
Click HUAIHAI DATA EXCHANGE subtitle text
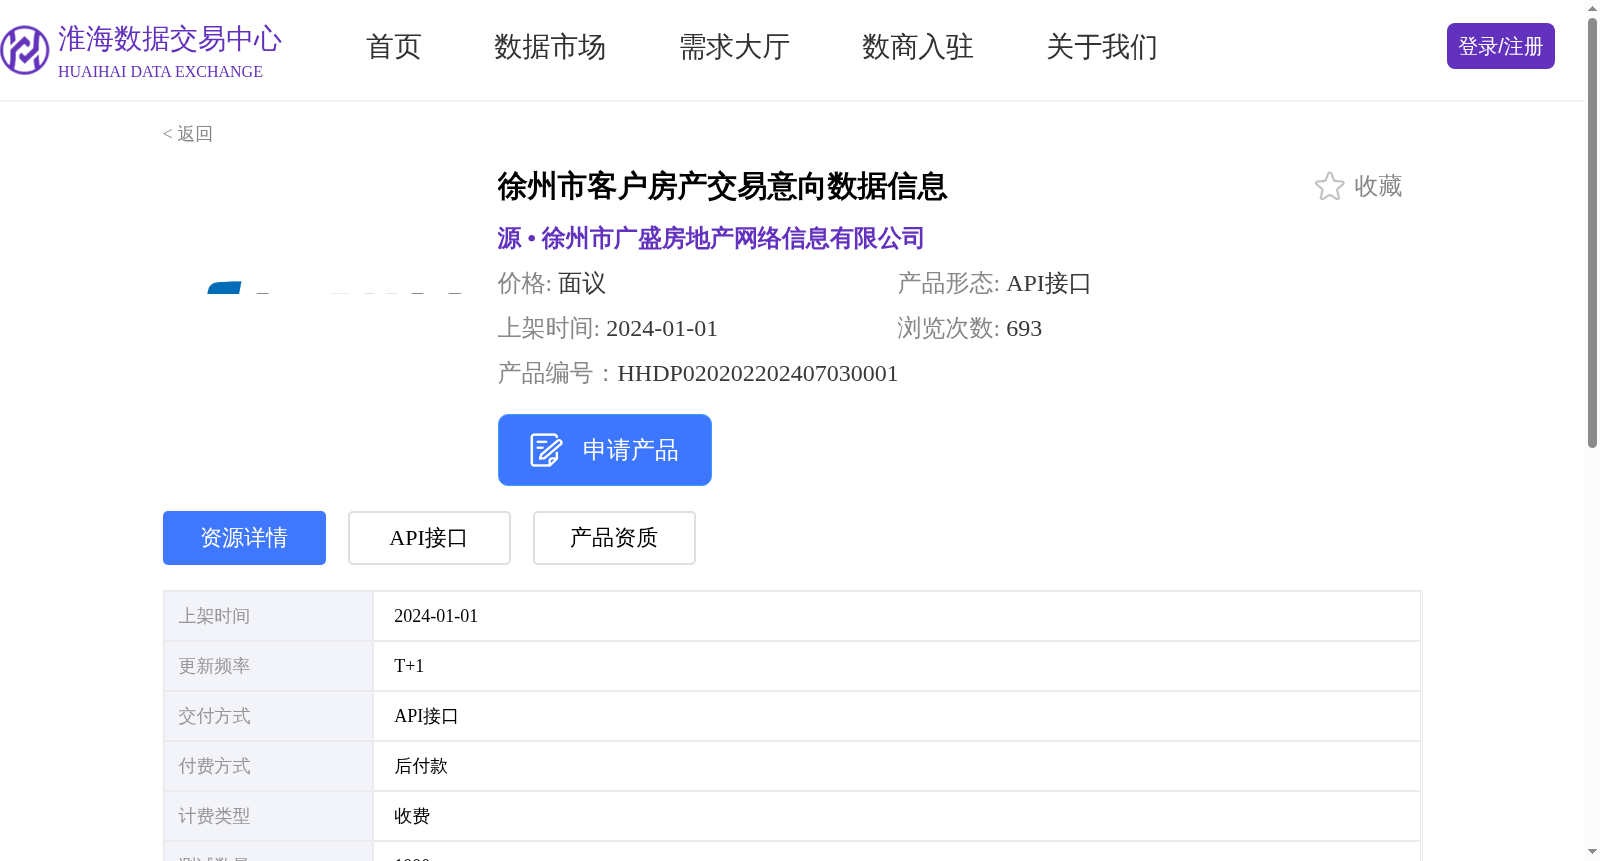(160, 72)
